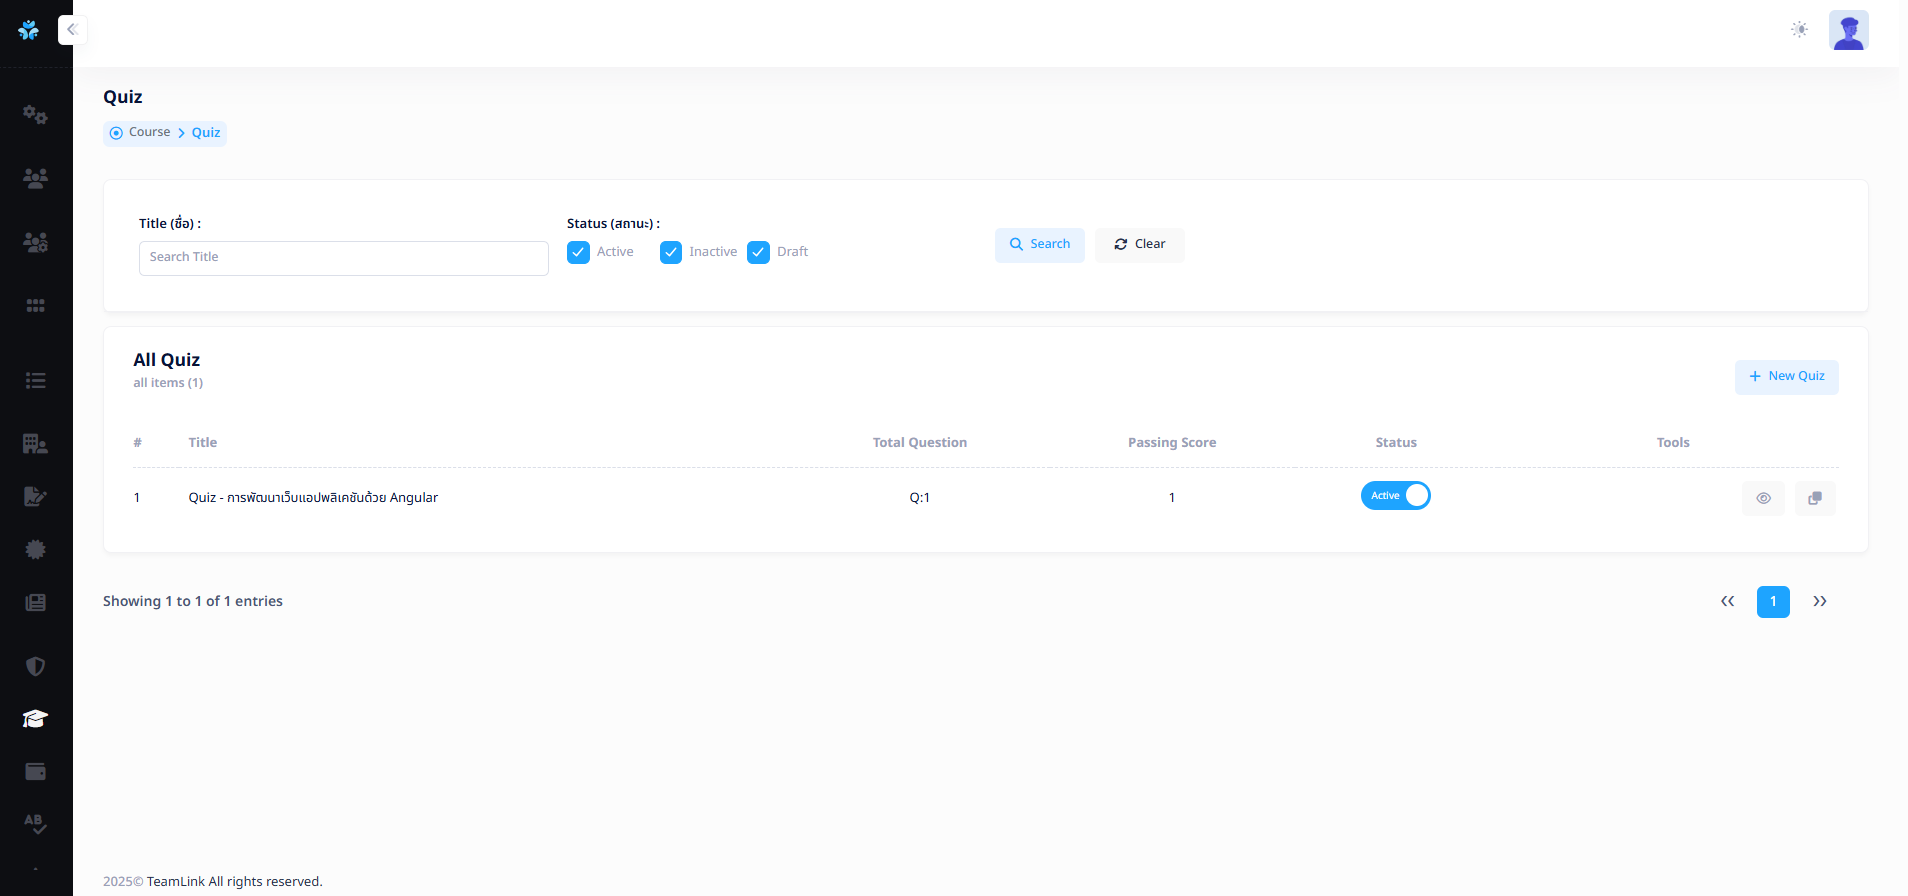Screen dimensions: 1908x896
Task: Open the bulleted list sidebar icon
Action: coord(35,380)
